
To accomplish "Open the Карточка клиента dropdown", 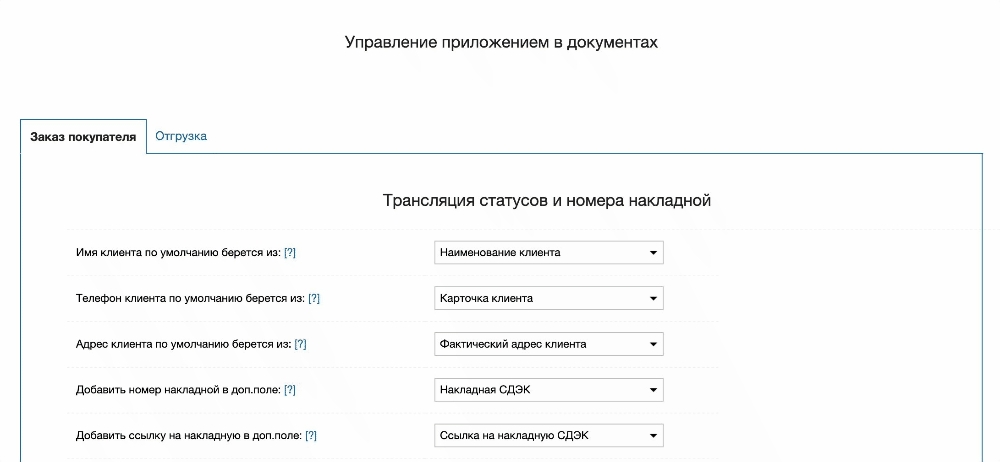I will point(548,299).
